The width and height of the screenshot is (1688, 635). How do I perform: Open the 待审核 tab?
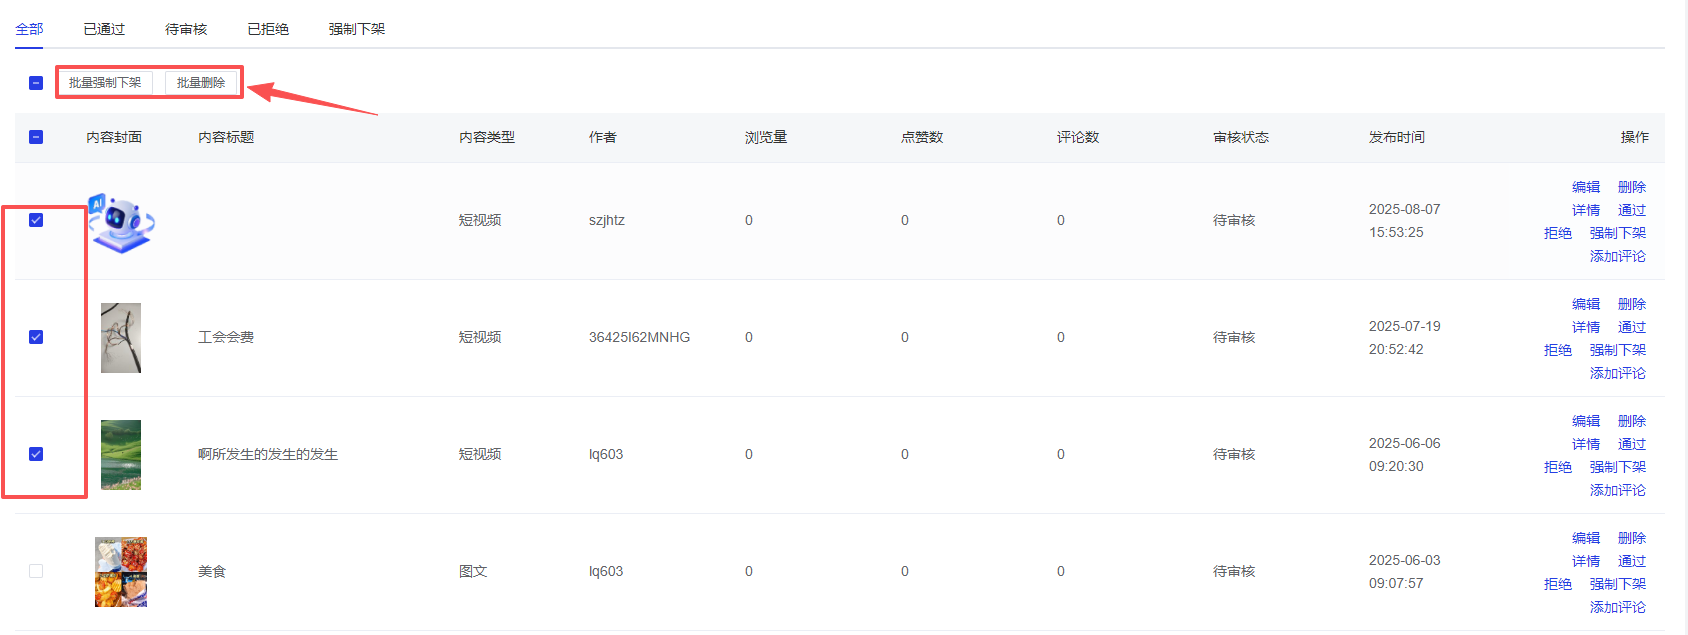click(x=186, y=29)
